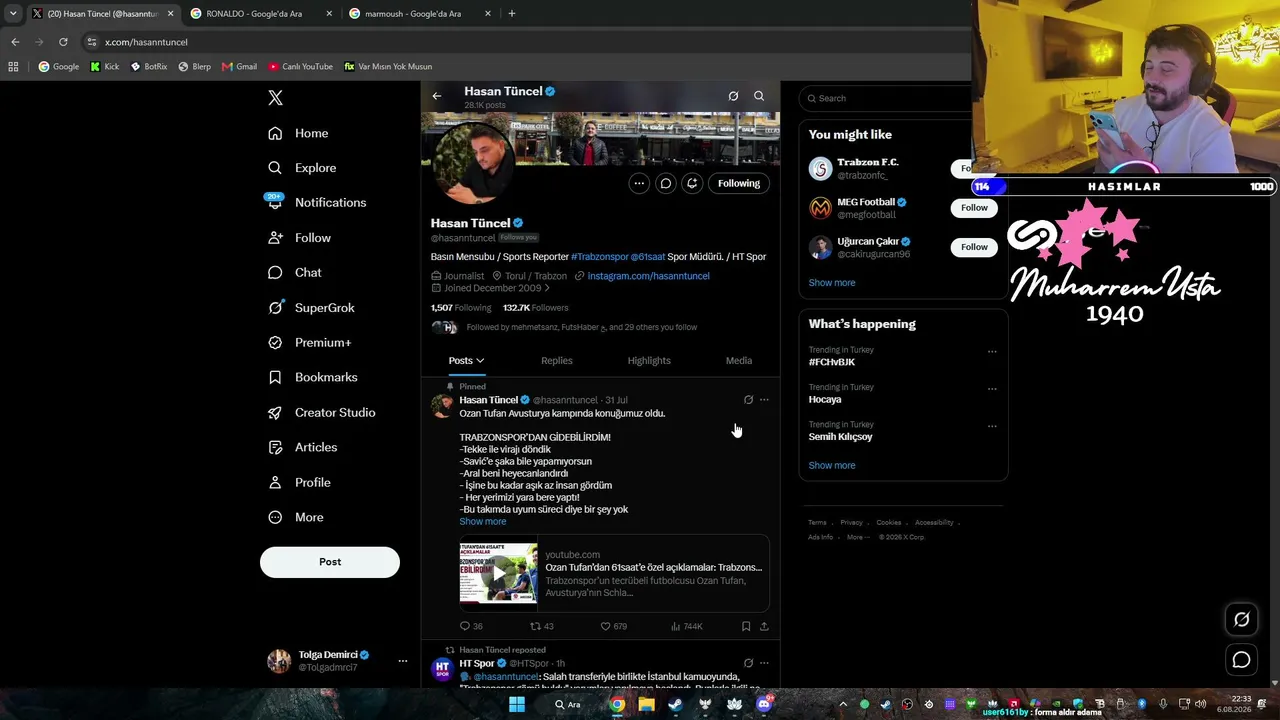Expand the Joined December 2009 chevron

click(x=547, y=288)
